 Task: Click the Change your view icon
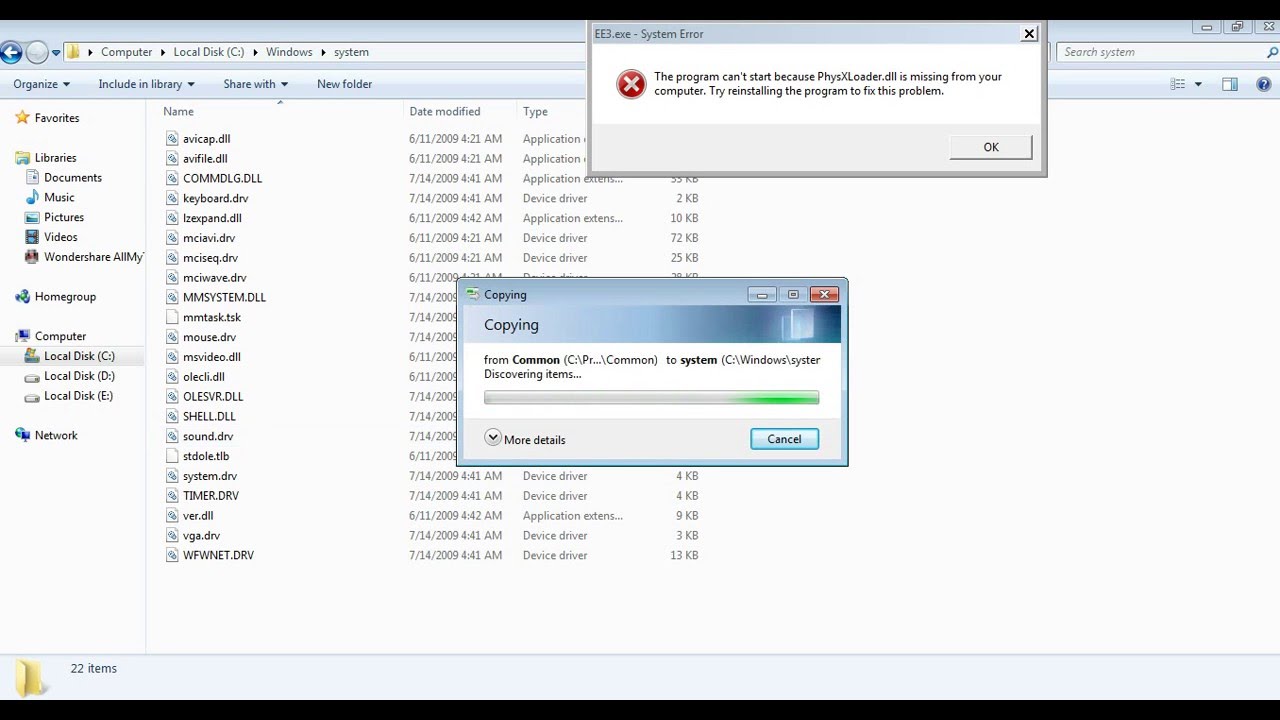point(1178,84)
